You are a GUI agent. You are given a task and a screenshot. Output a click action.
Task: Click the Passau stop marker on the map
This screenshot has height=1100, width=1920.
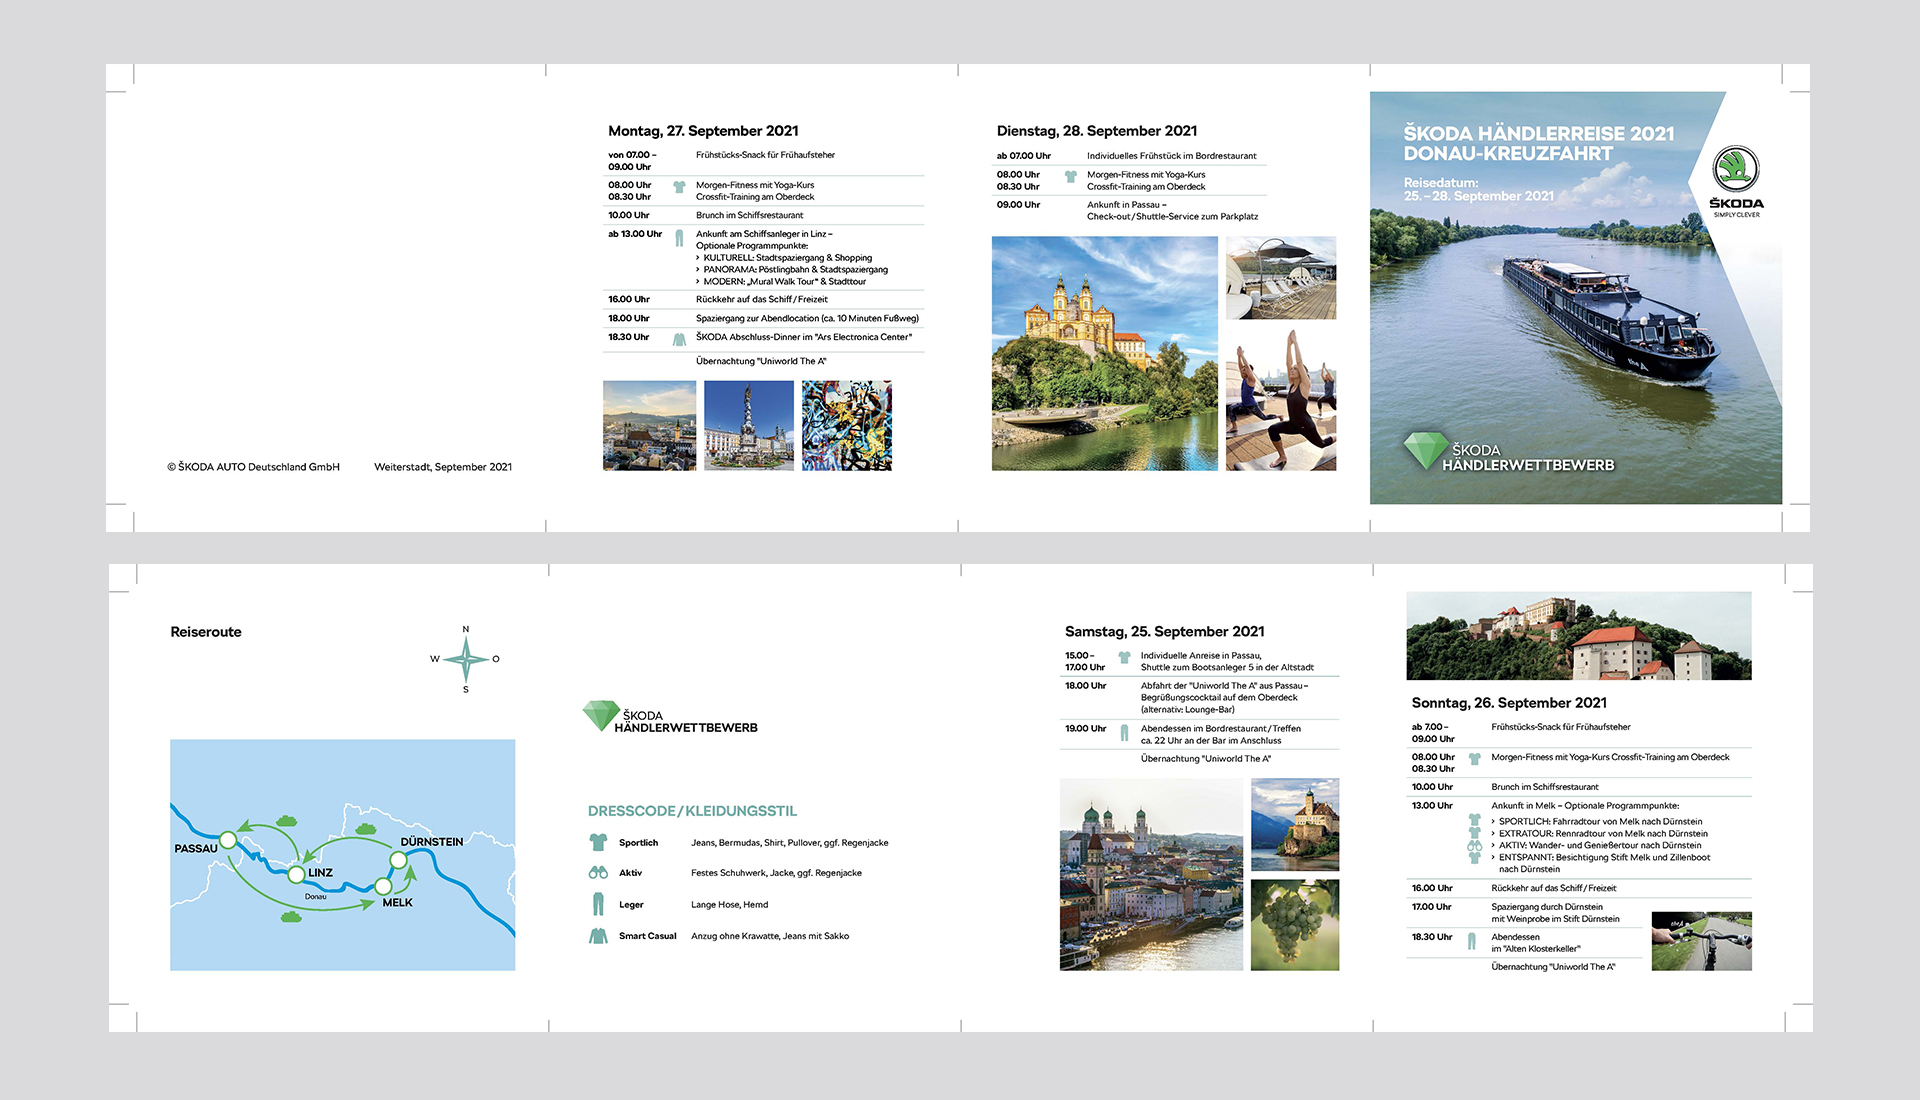pyautogui.click(x=228, y=840)
